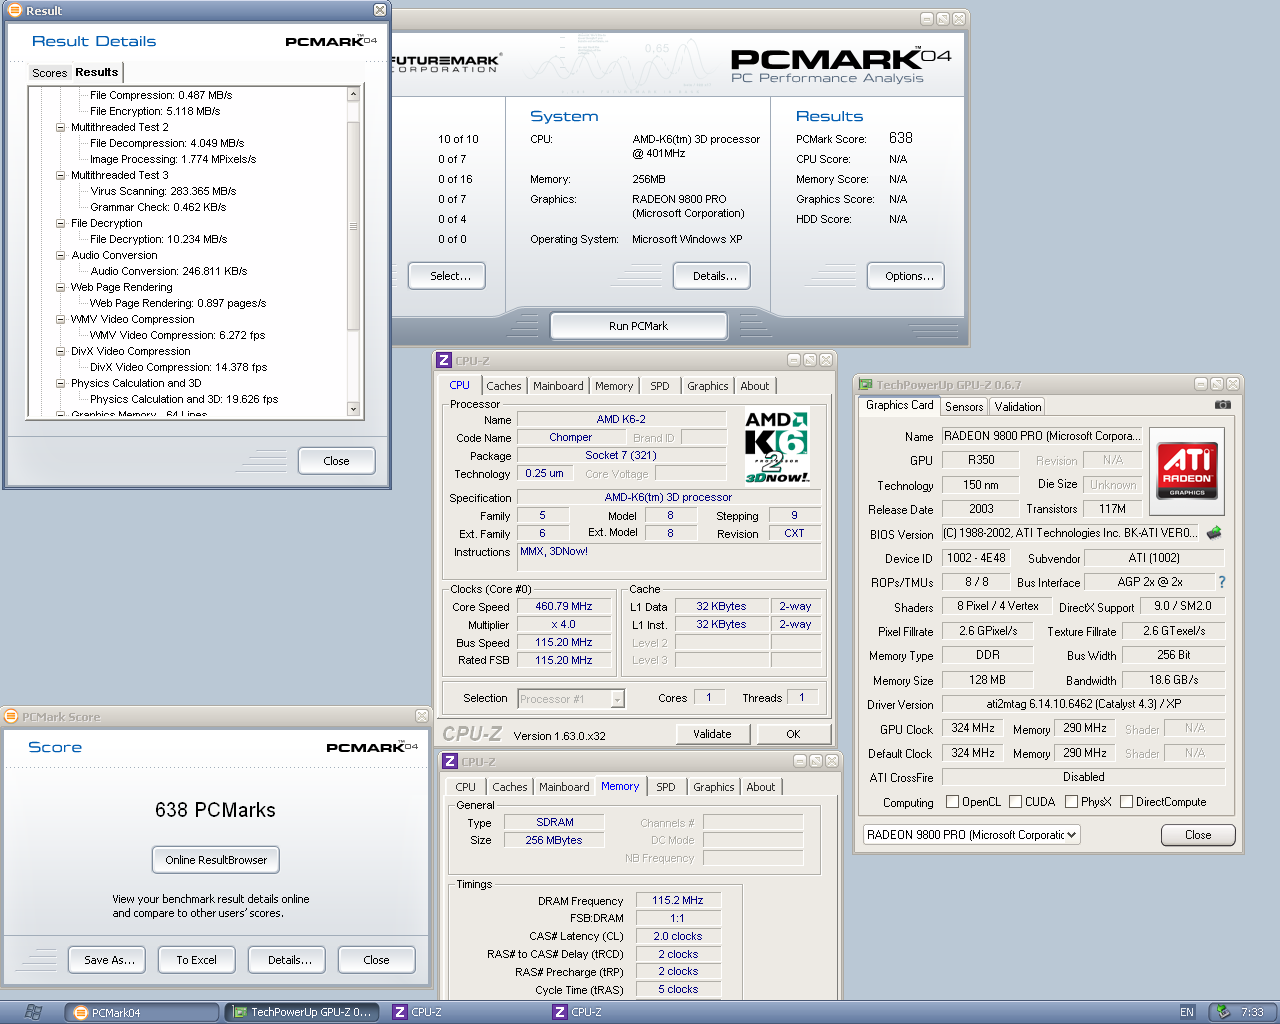
Task: Click the PCMark04 taskbar item
Action: (x=142, y=1013)
